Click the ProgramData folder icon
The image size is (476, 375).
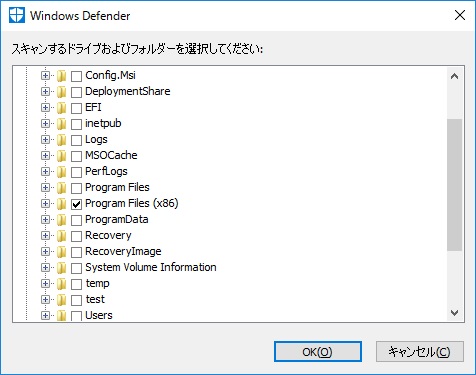point(61,220)
